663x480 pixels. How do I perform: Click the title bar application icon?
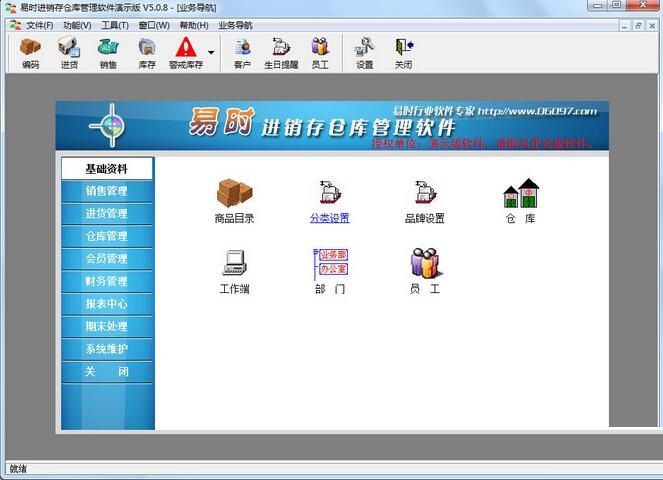pyautogui.click(x=11, y=8)
